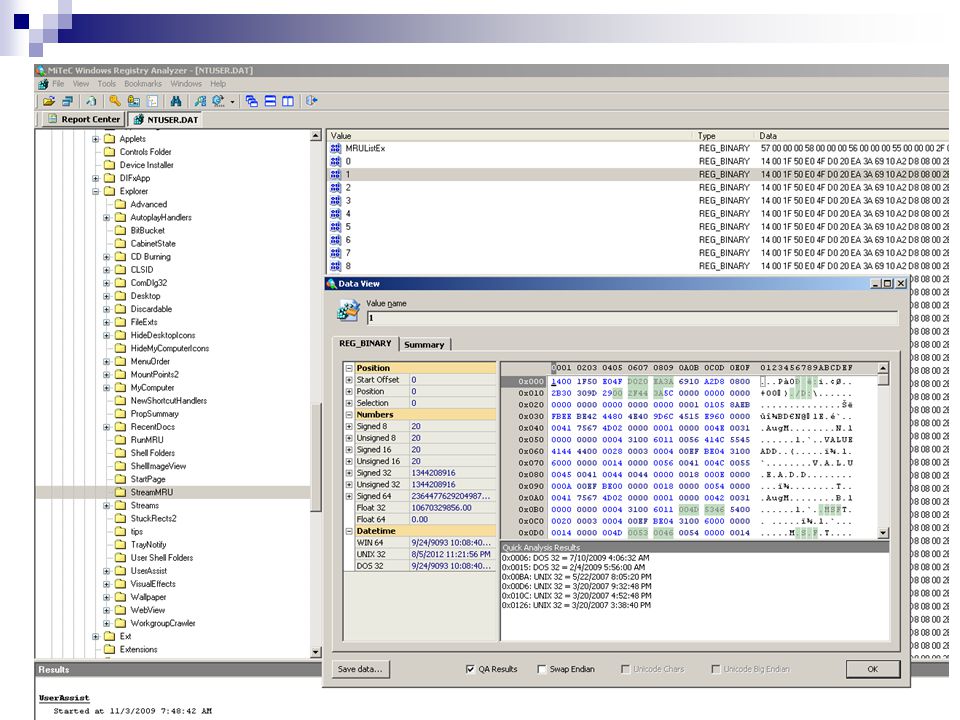Viewport: 960px width, 720px height.
Task: Expand the MountPoints2 tree node
Action: tap(107, 374)
